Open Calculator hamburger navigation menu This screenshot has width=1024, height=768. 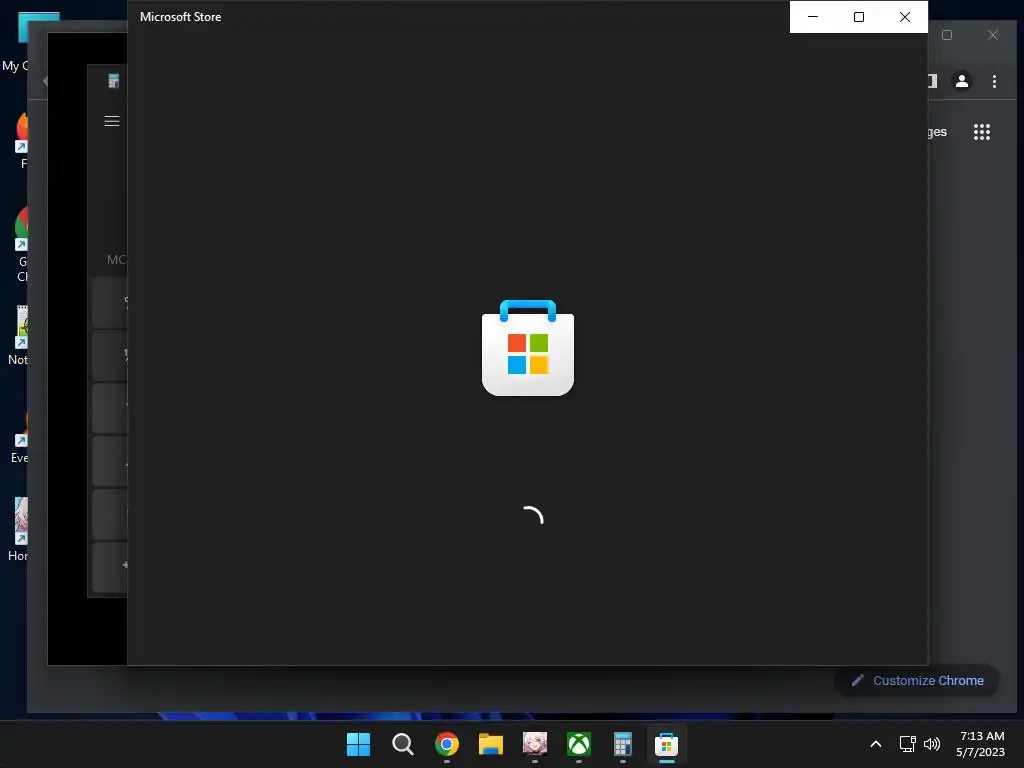[x=112, y=121]
